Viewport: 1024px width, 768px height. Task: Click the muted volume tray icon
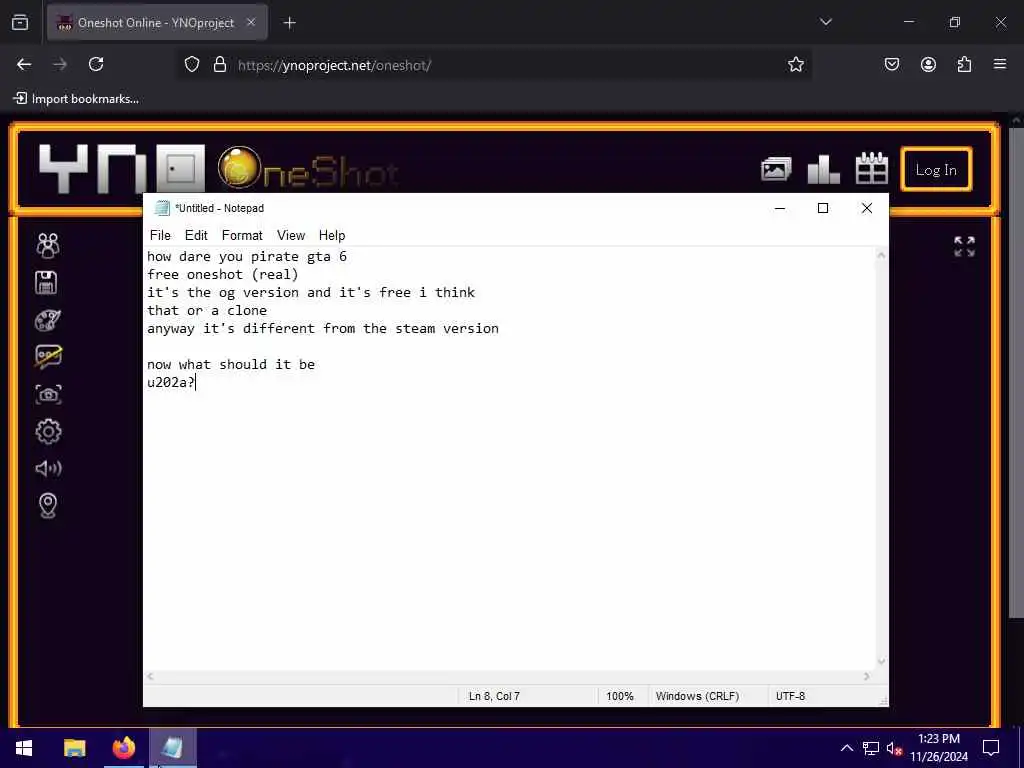point(894,748)
